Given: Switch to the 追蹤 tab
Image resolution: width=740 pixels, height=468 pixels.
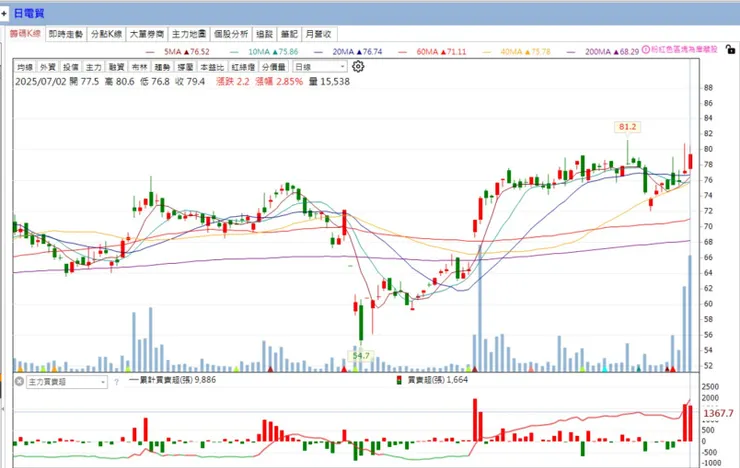Looking at the screenshot, I should pos(265,34).
